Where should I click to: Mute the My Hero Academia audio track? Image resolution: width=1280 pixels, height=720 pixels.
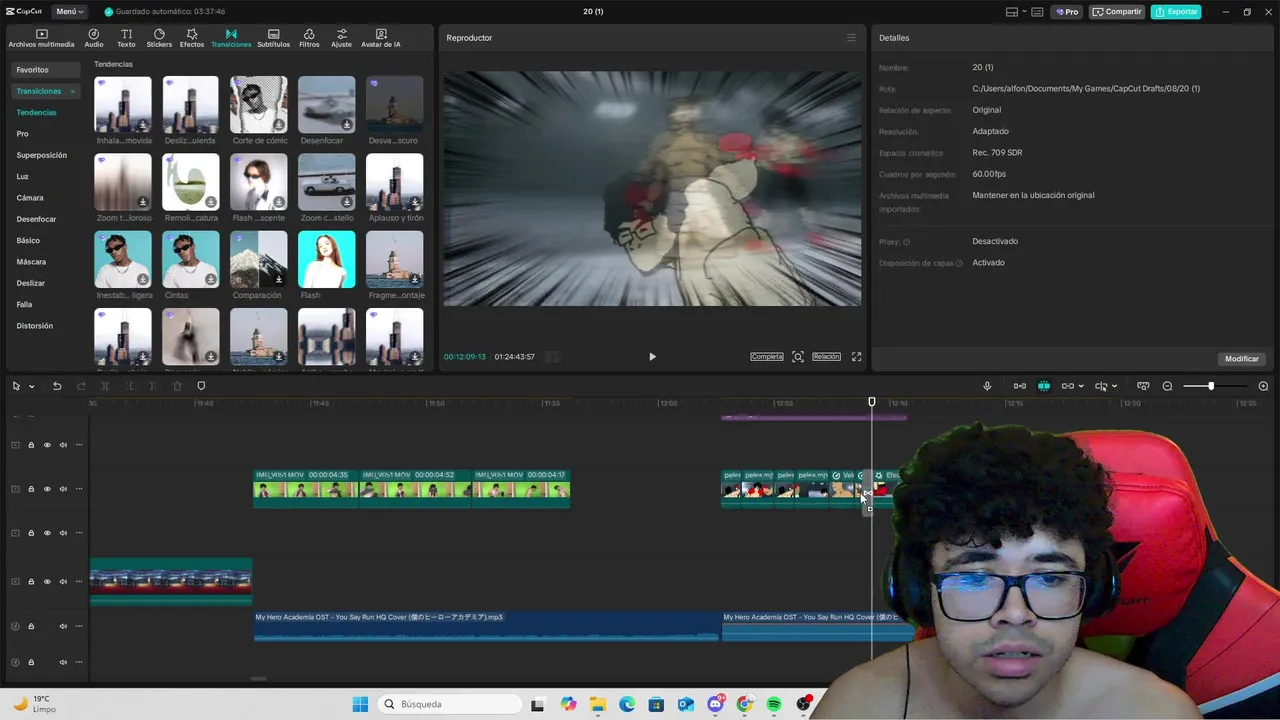(63, 626)
